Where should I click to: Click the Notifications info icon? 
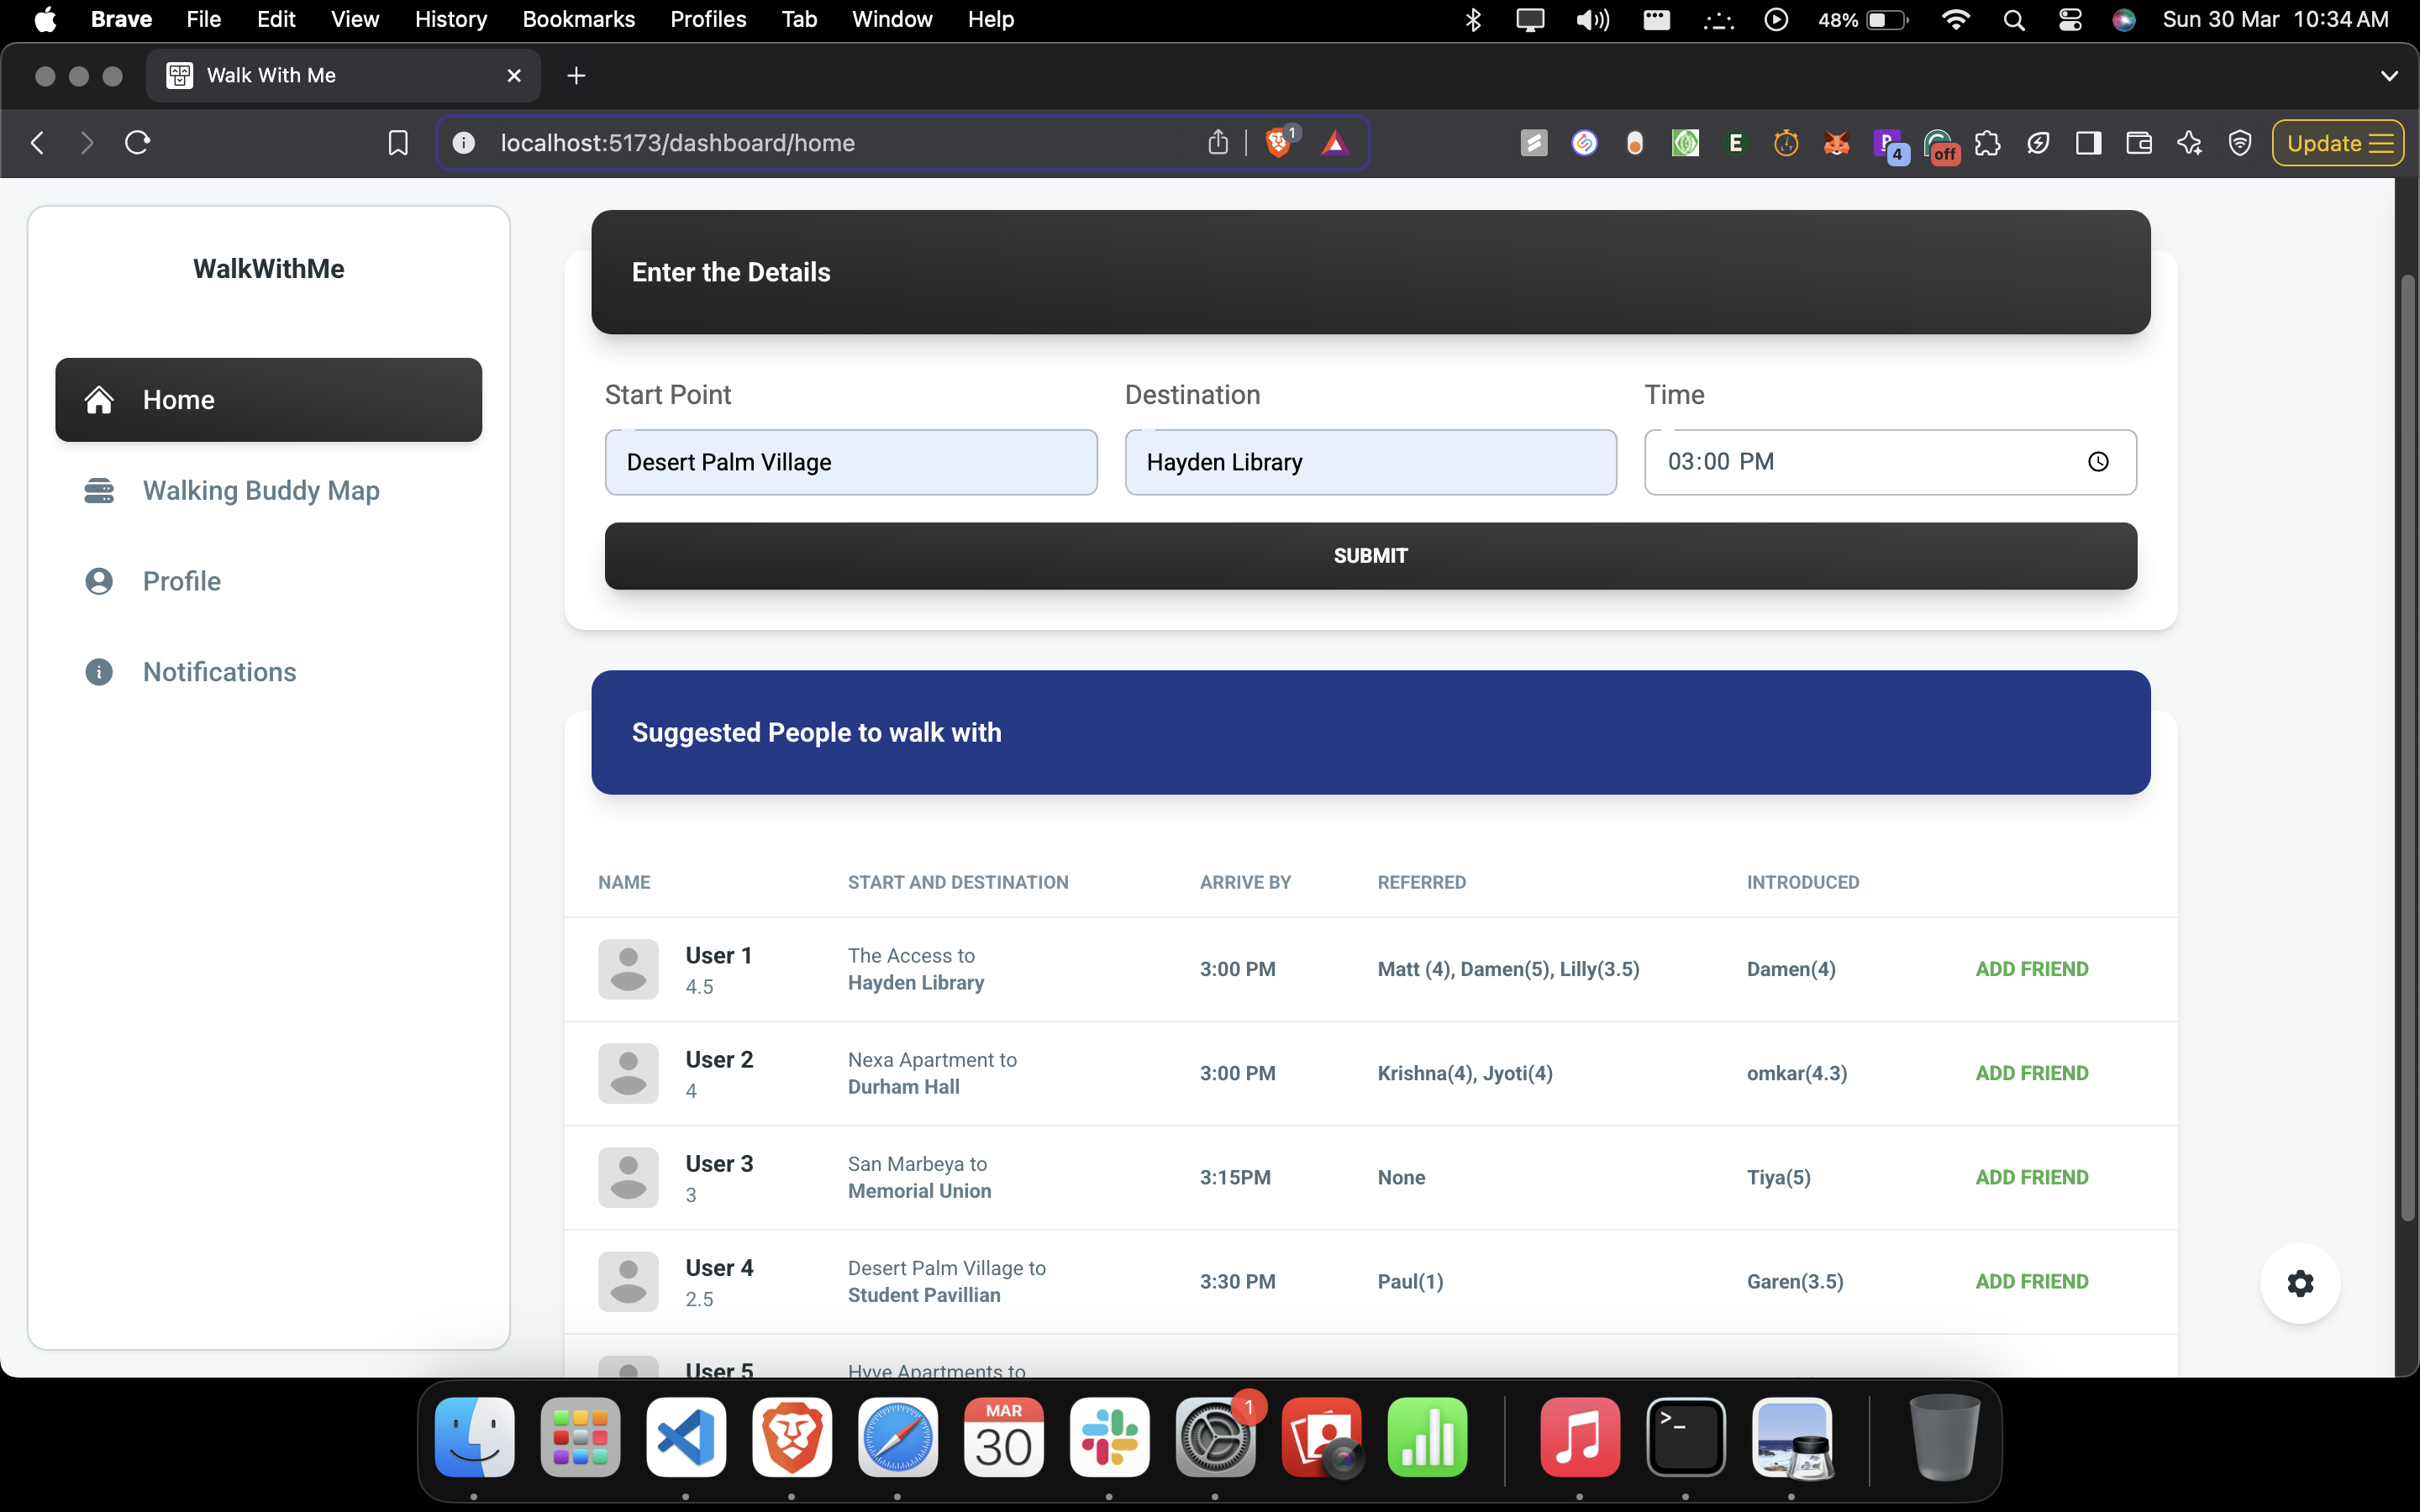(x=99, y=672)
